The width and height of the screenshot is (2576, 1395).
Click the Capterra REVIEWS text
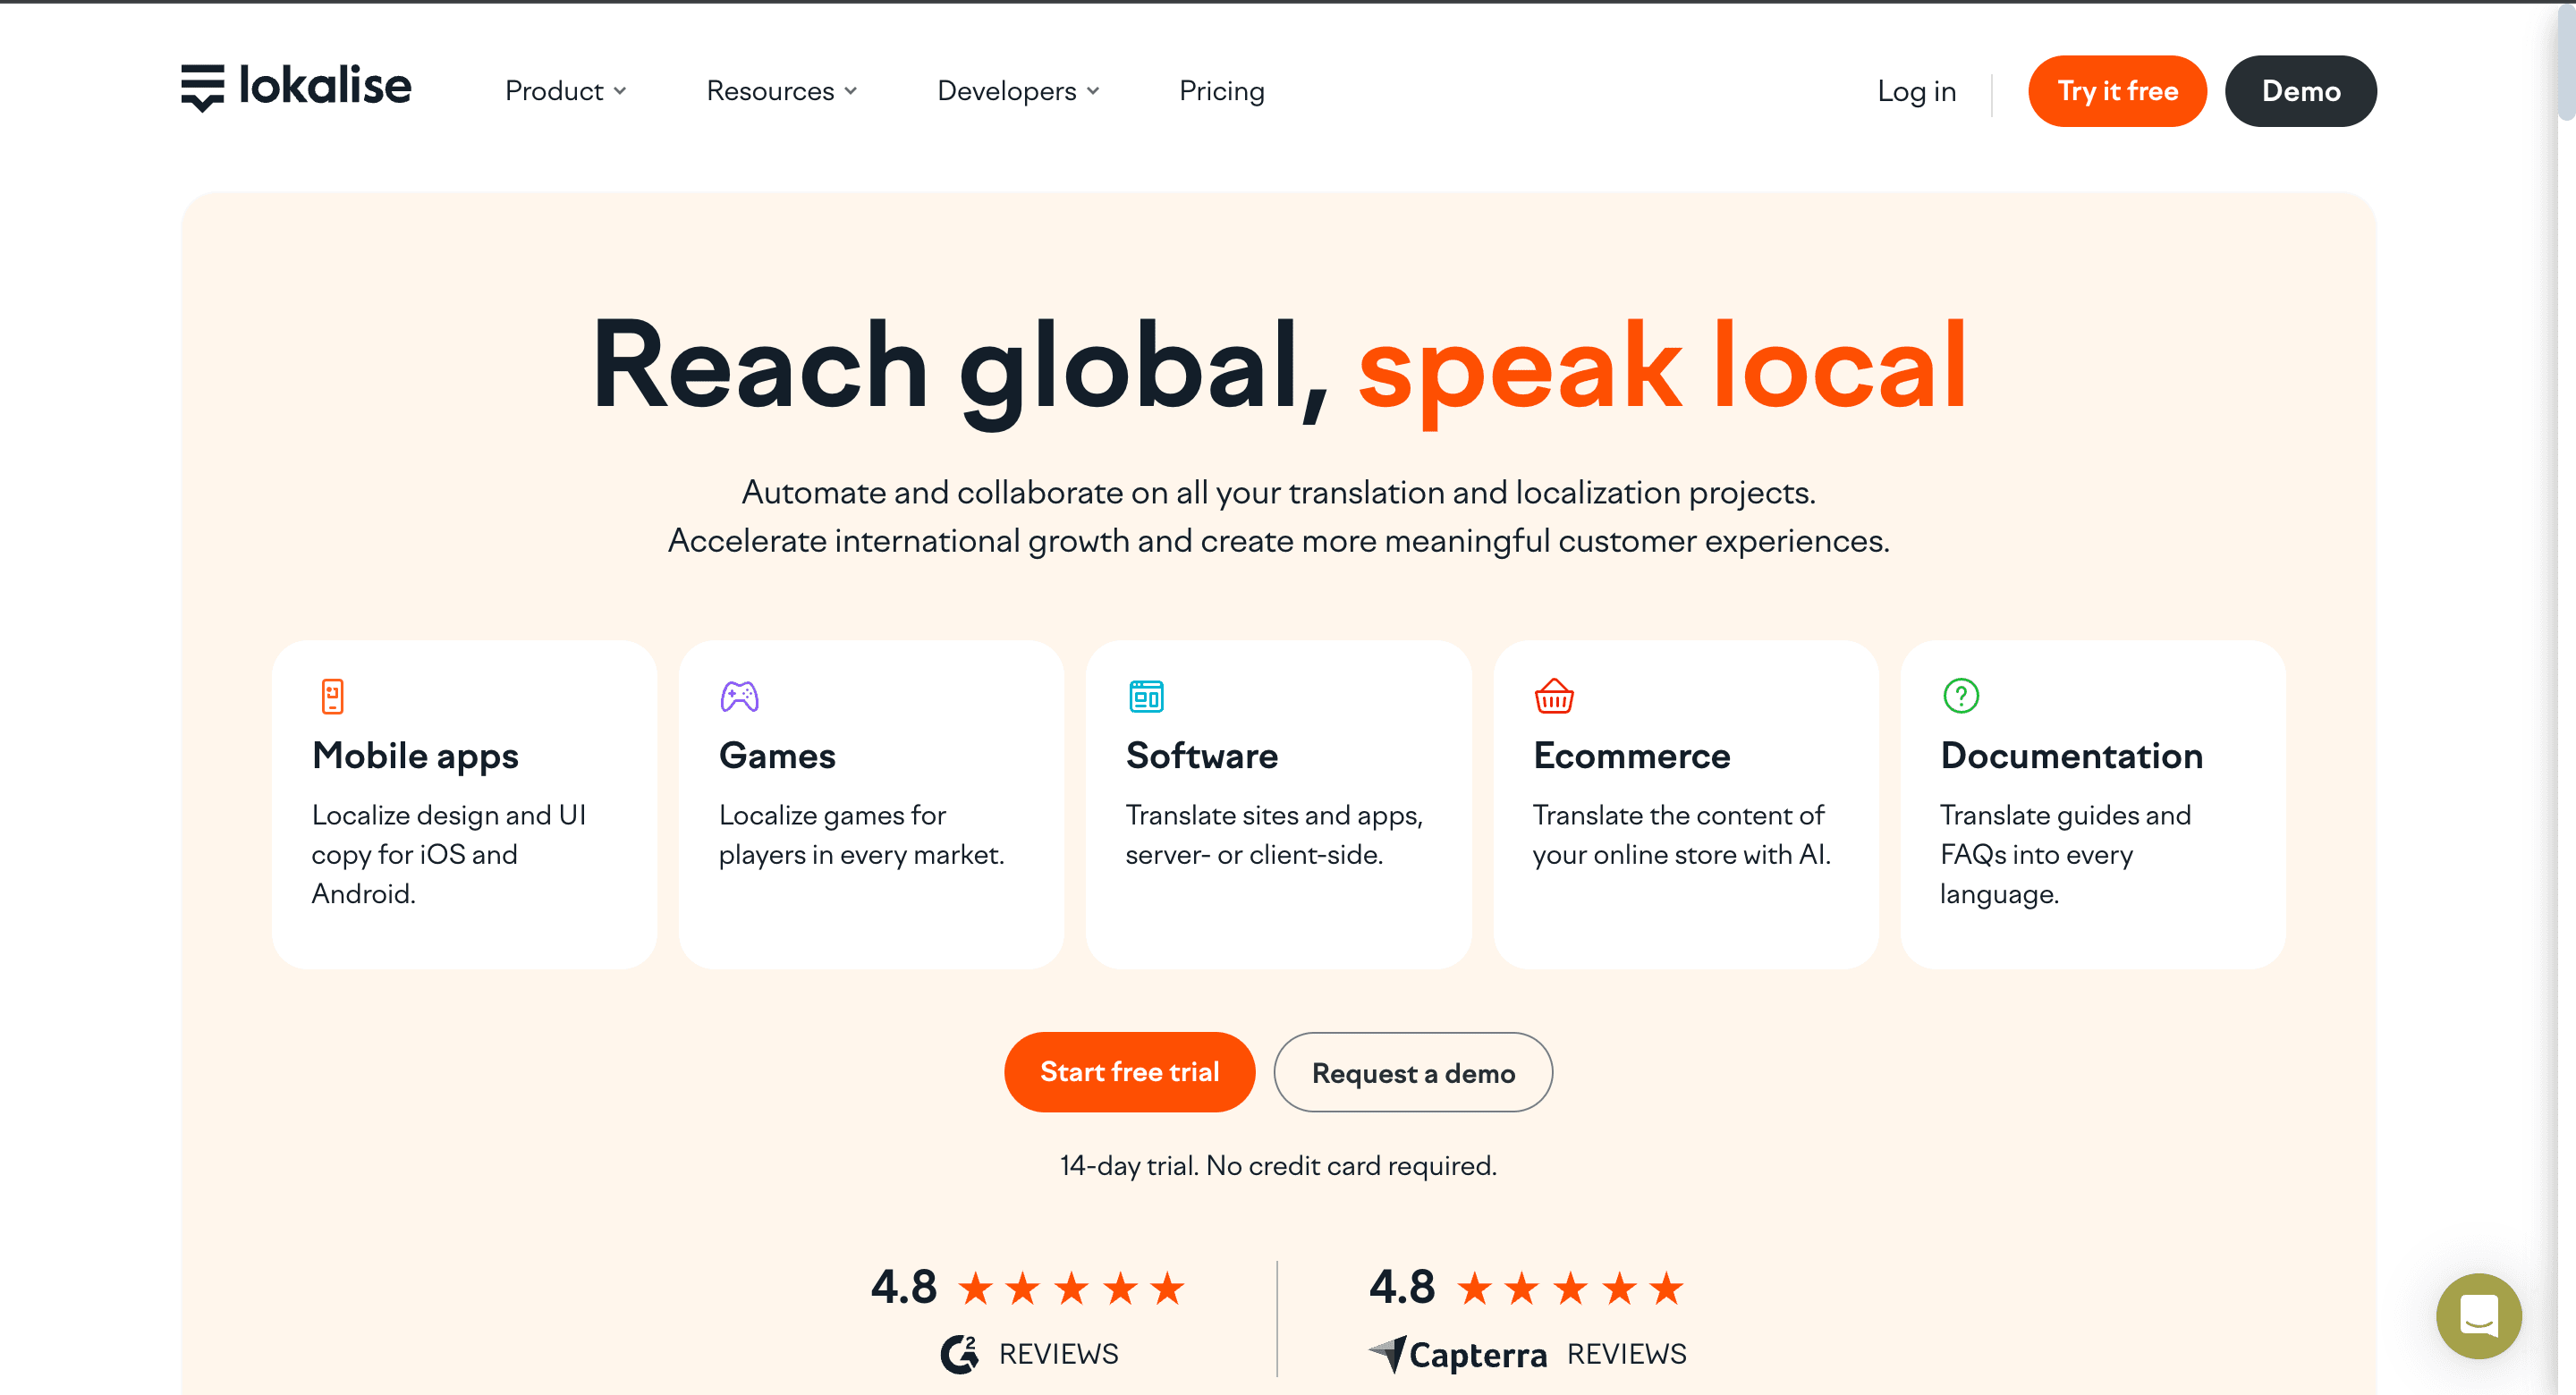click(x=1626, y=1354)
